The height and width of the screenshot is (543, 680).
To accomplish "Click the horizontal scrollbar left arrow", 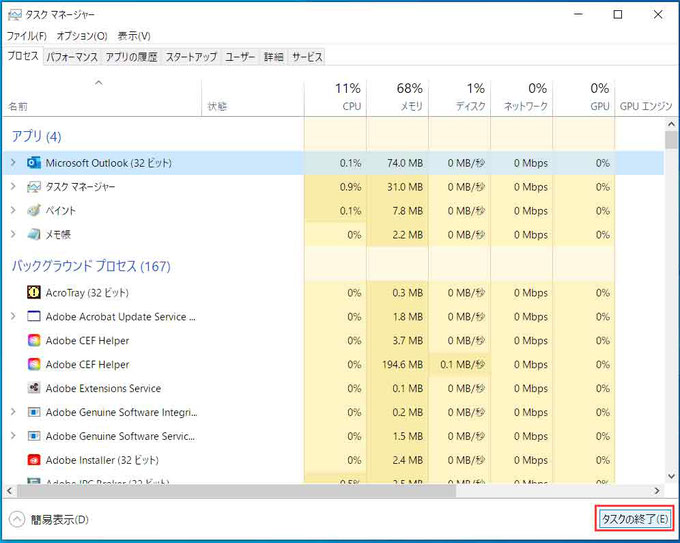I will tap(9, 491).
